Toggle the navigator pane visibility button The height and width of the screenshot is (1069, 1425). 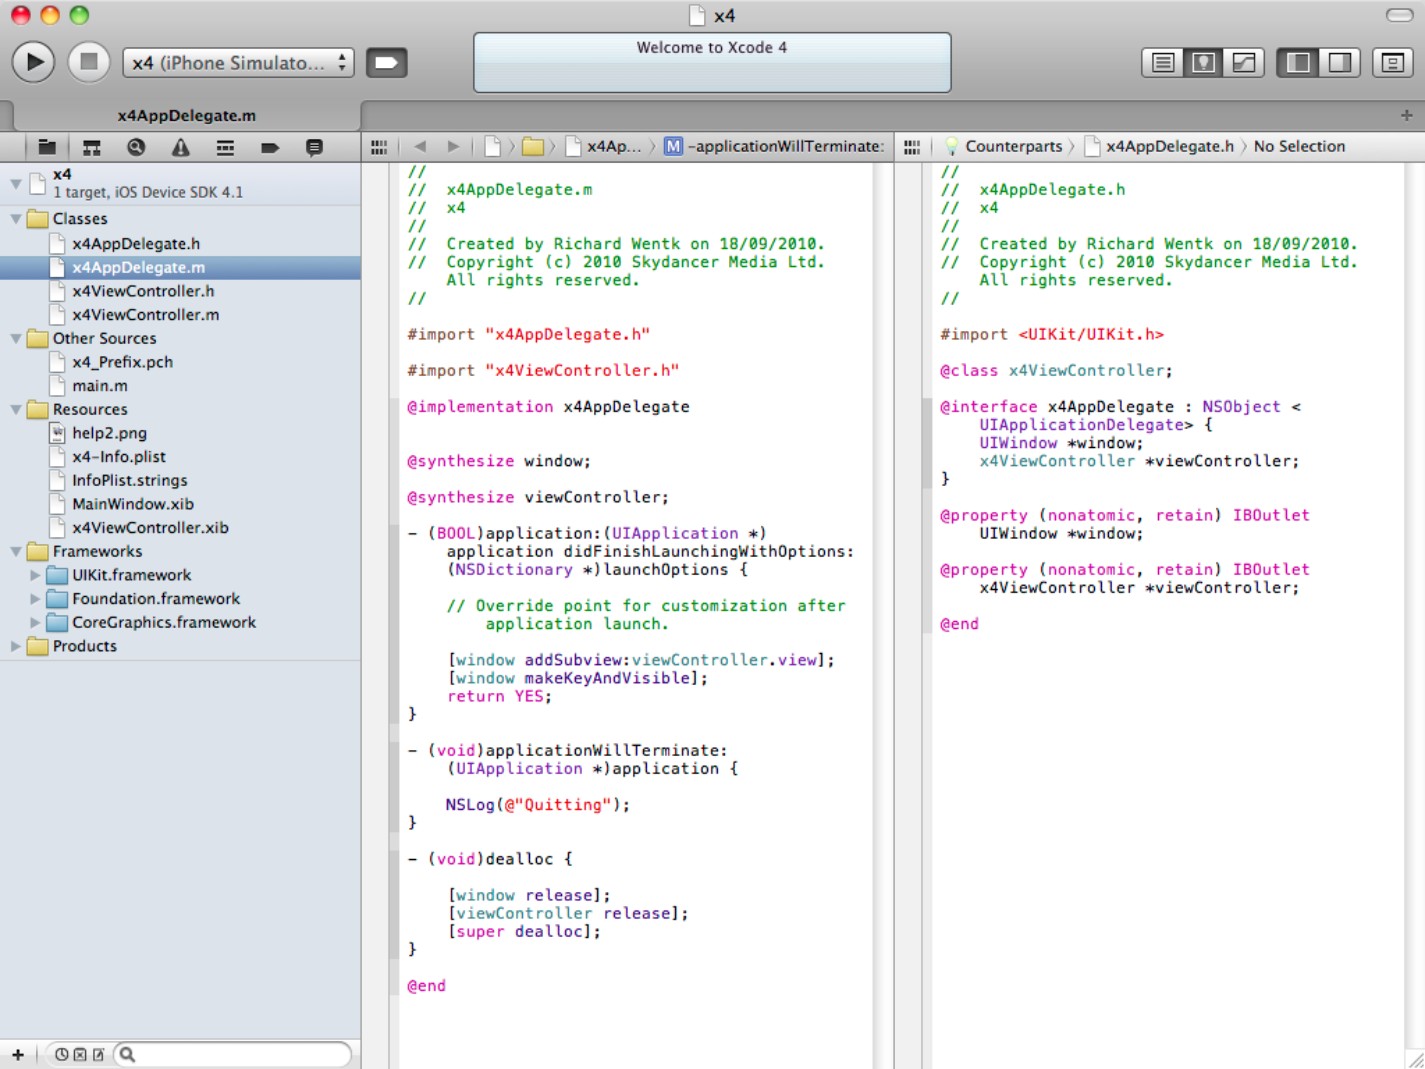coord(1298,63)
